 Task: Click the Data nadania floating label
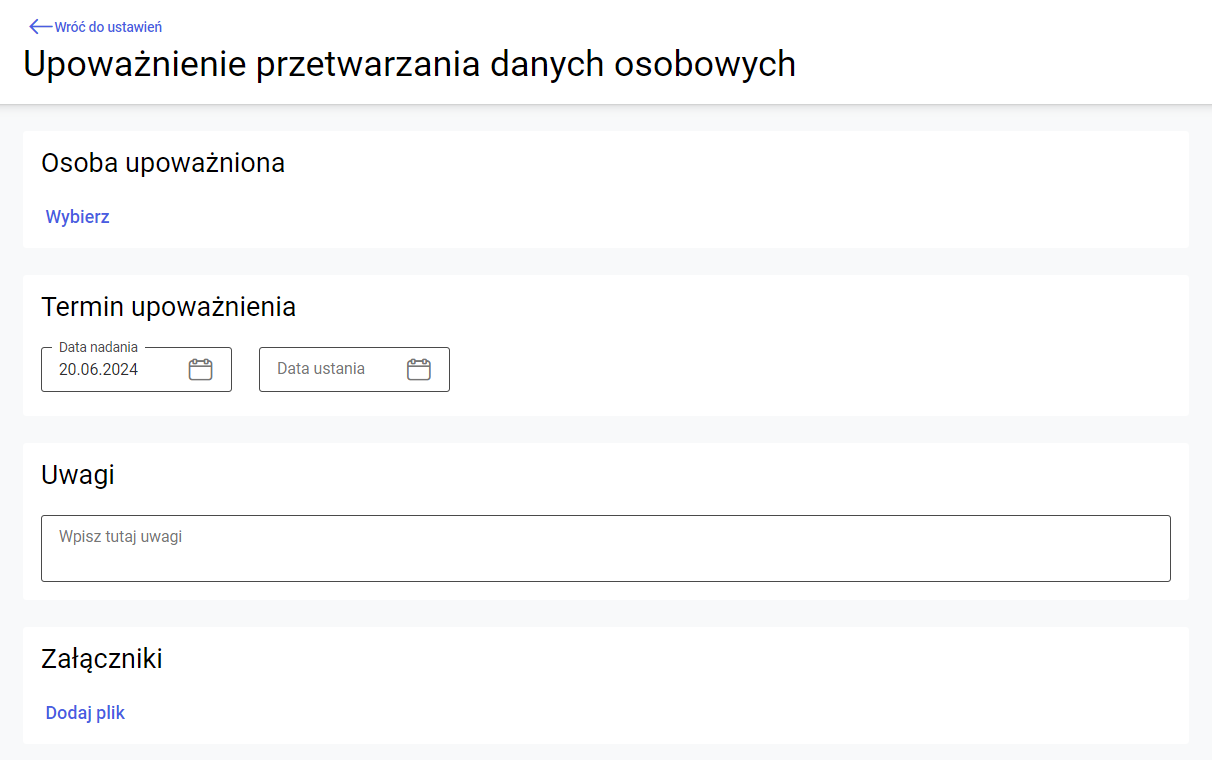pyautogui.click(x=98, y=347)
